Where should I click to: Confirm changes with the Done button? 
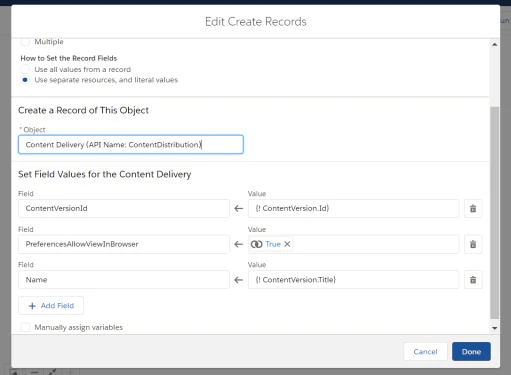471,352
